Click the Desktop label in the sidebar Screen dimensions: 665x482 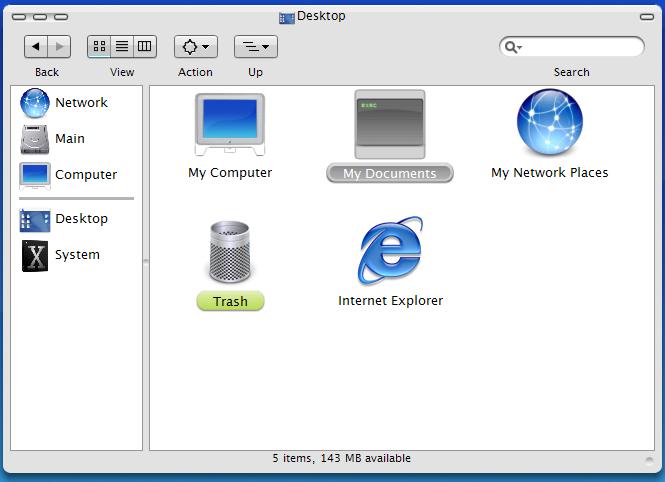(x=81, y=219)
